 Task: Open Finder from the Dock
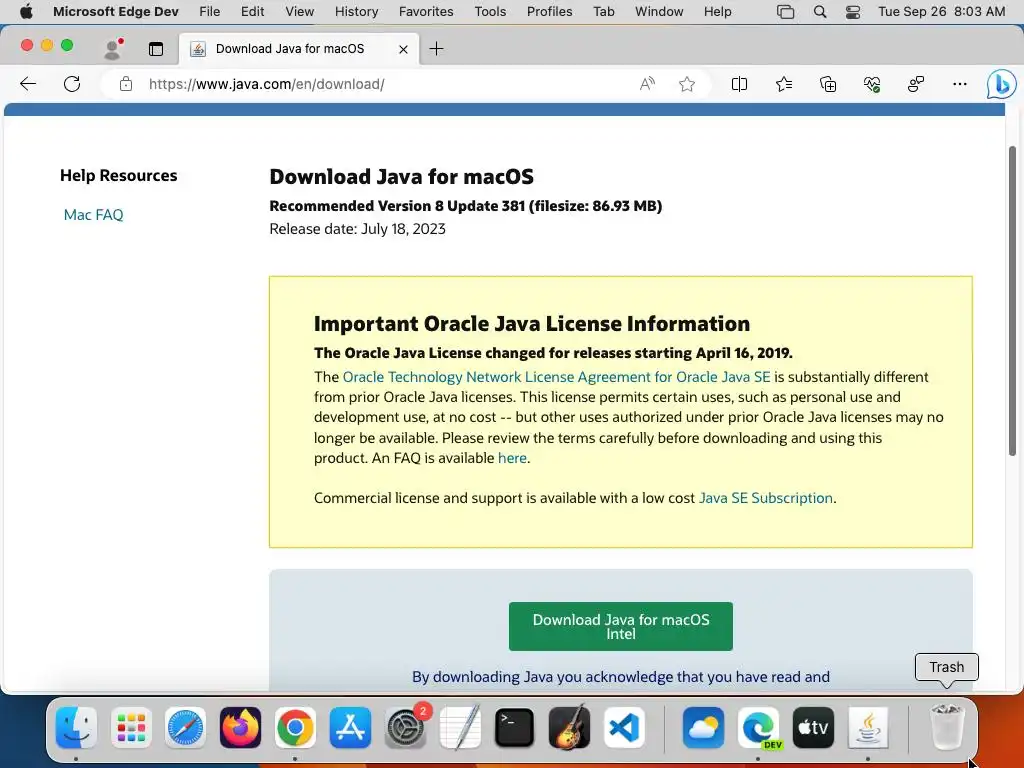point(76,727)
